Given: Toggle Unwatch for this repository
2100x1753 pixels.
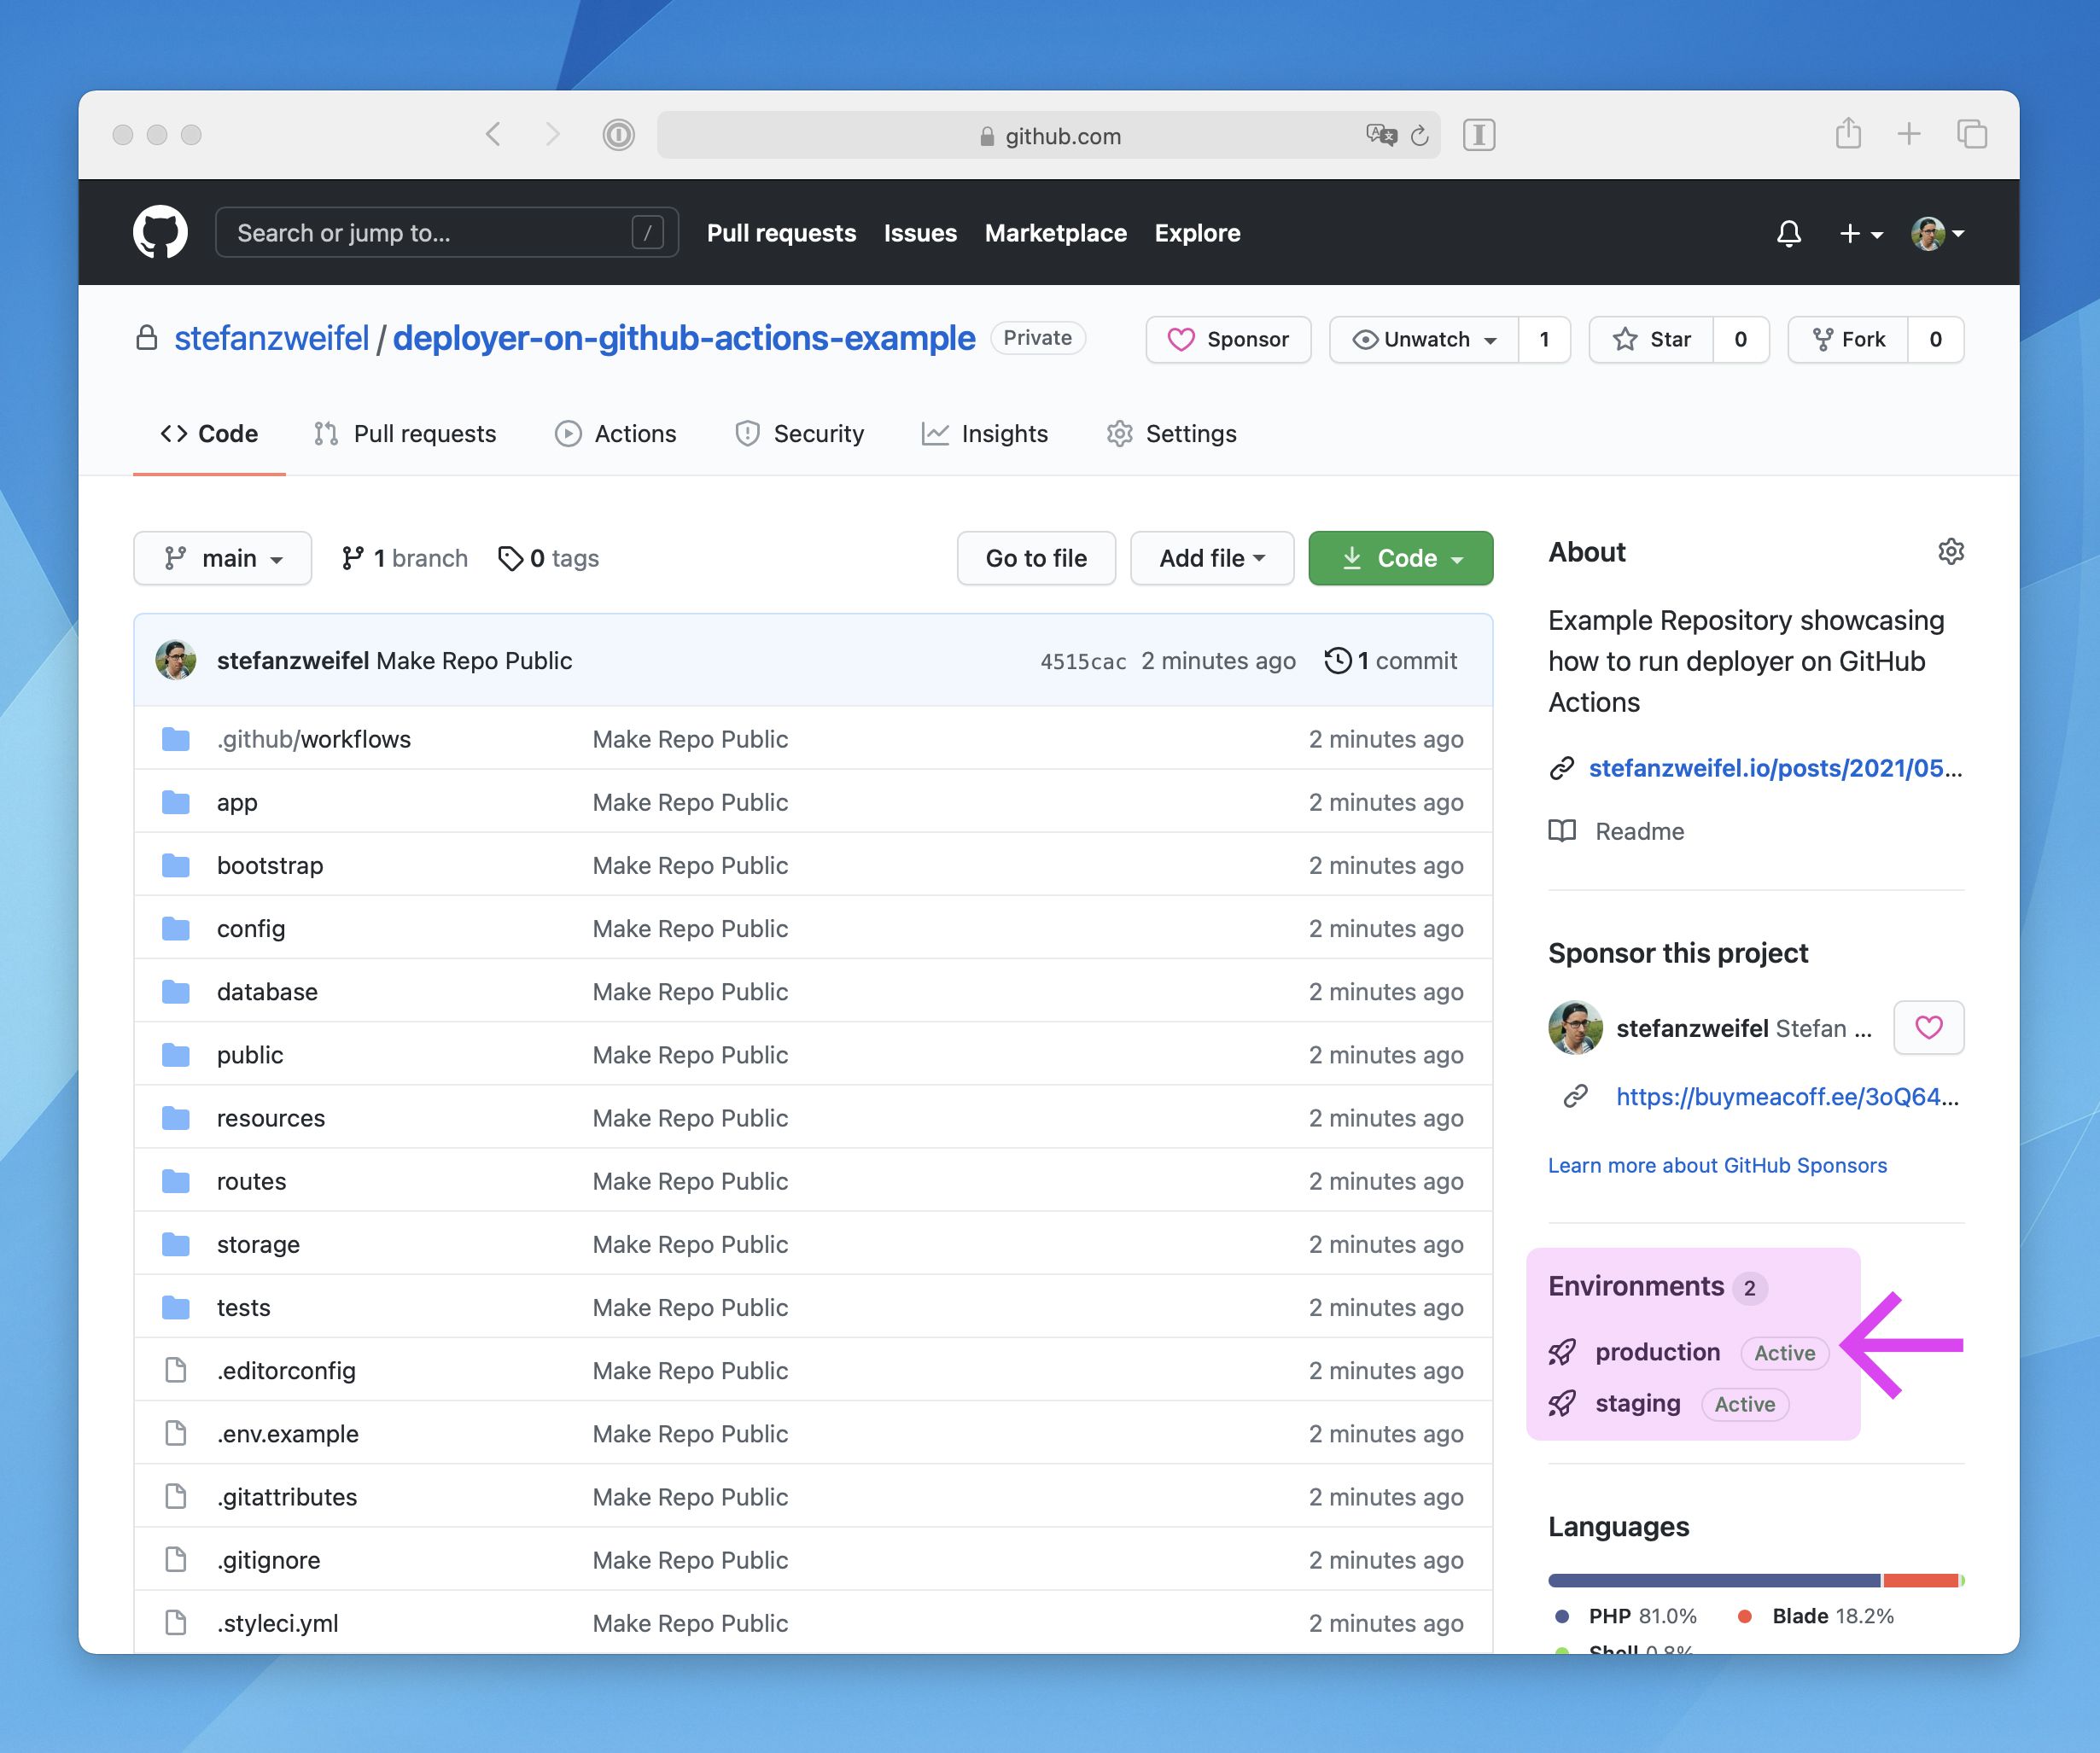Looking at the screenshot, I should point(1422,339).
